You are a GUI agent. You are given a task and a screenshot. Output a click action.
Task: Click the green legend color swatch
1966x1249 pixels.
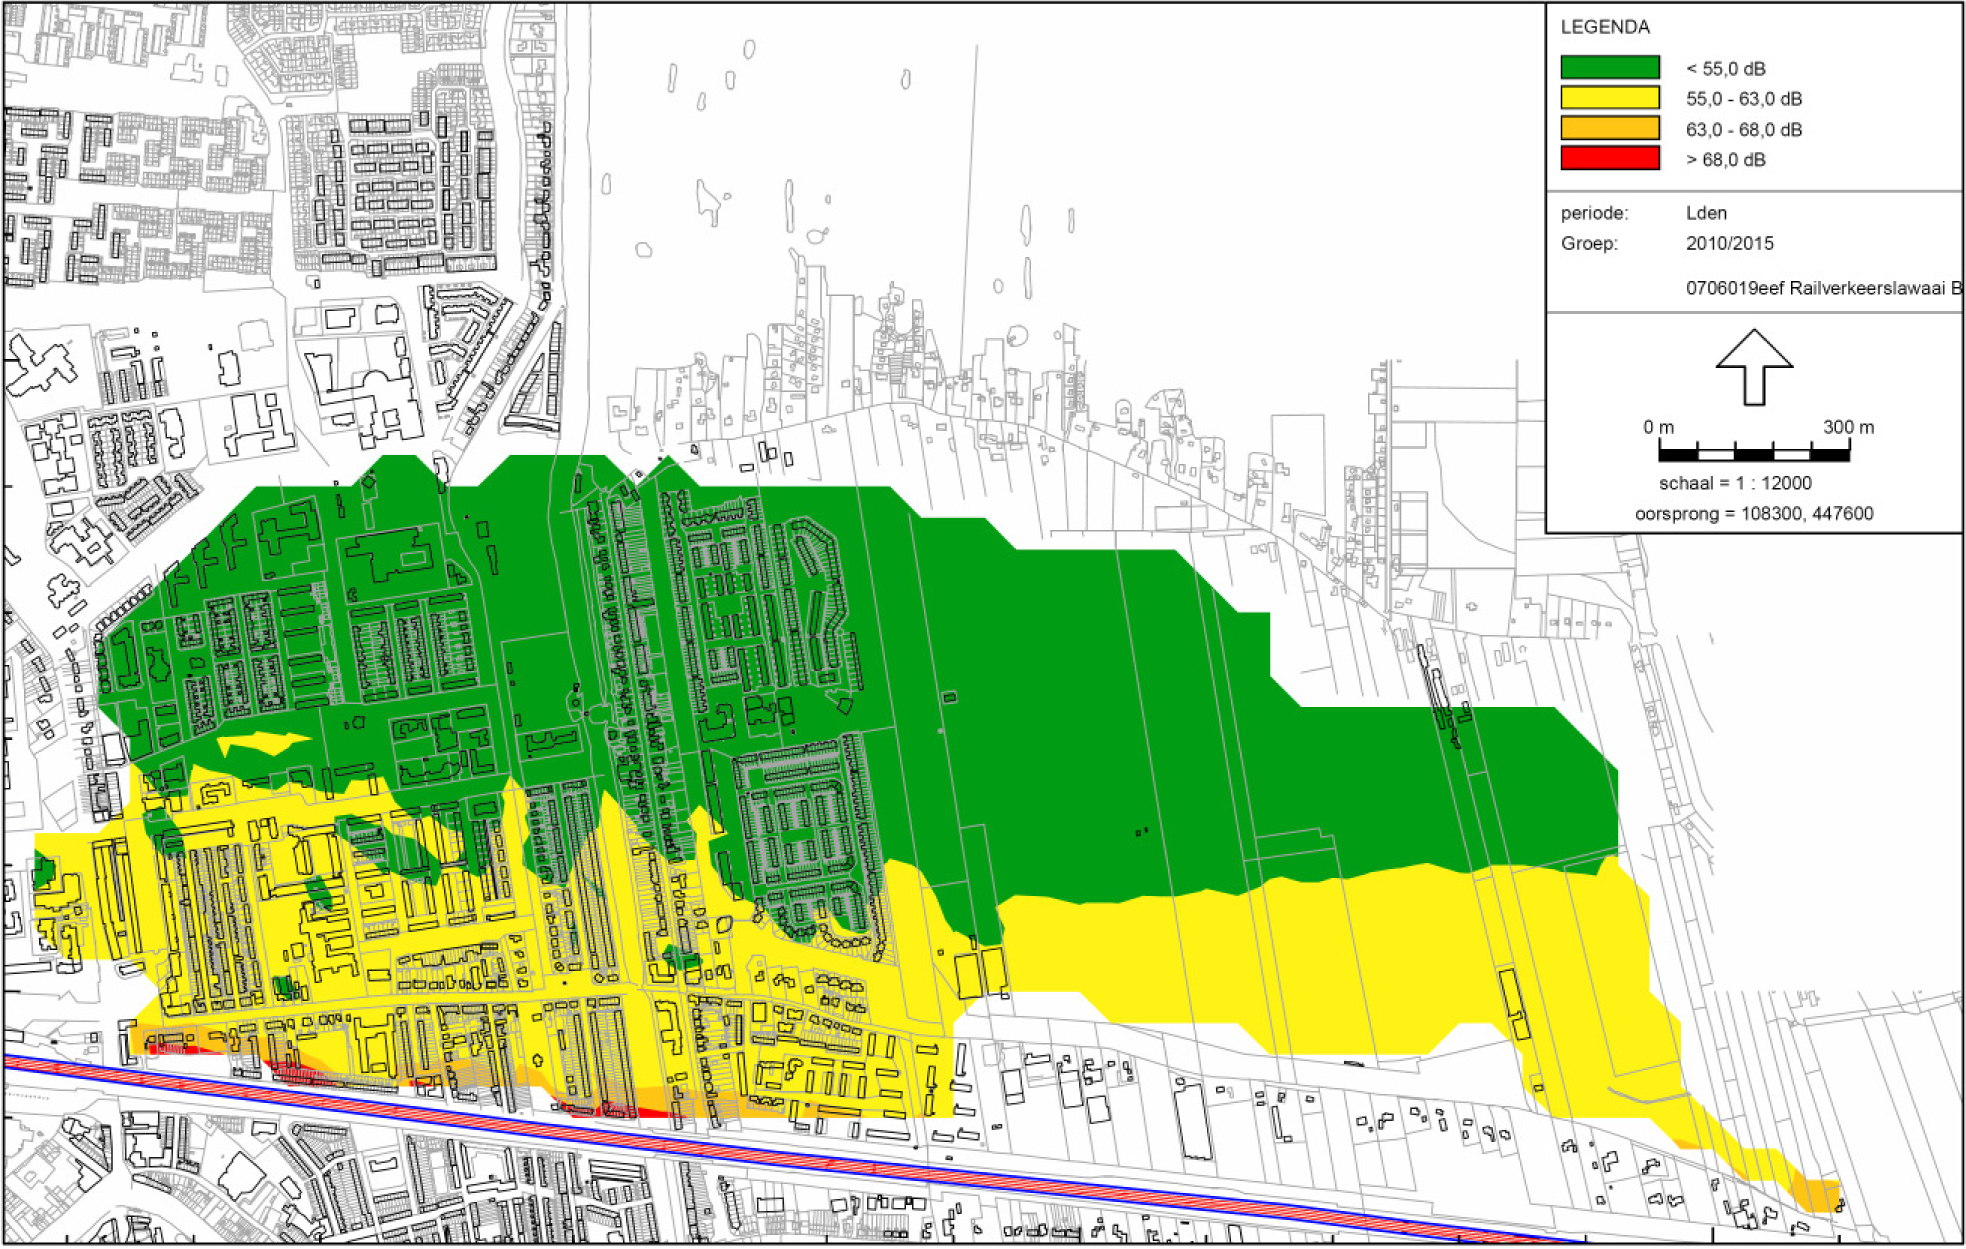point(1609,67)
